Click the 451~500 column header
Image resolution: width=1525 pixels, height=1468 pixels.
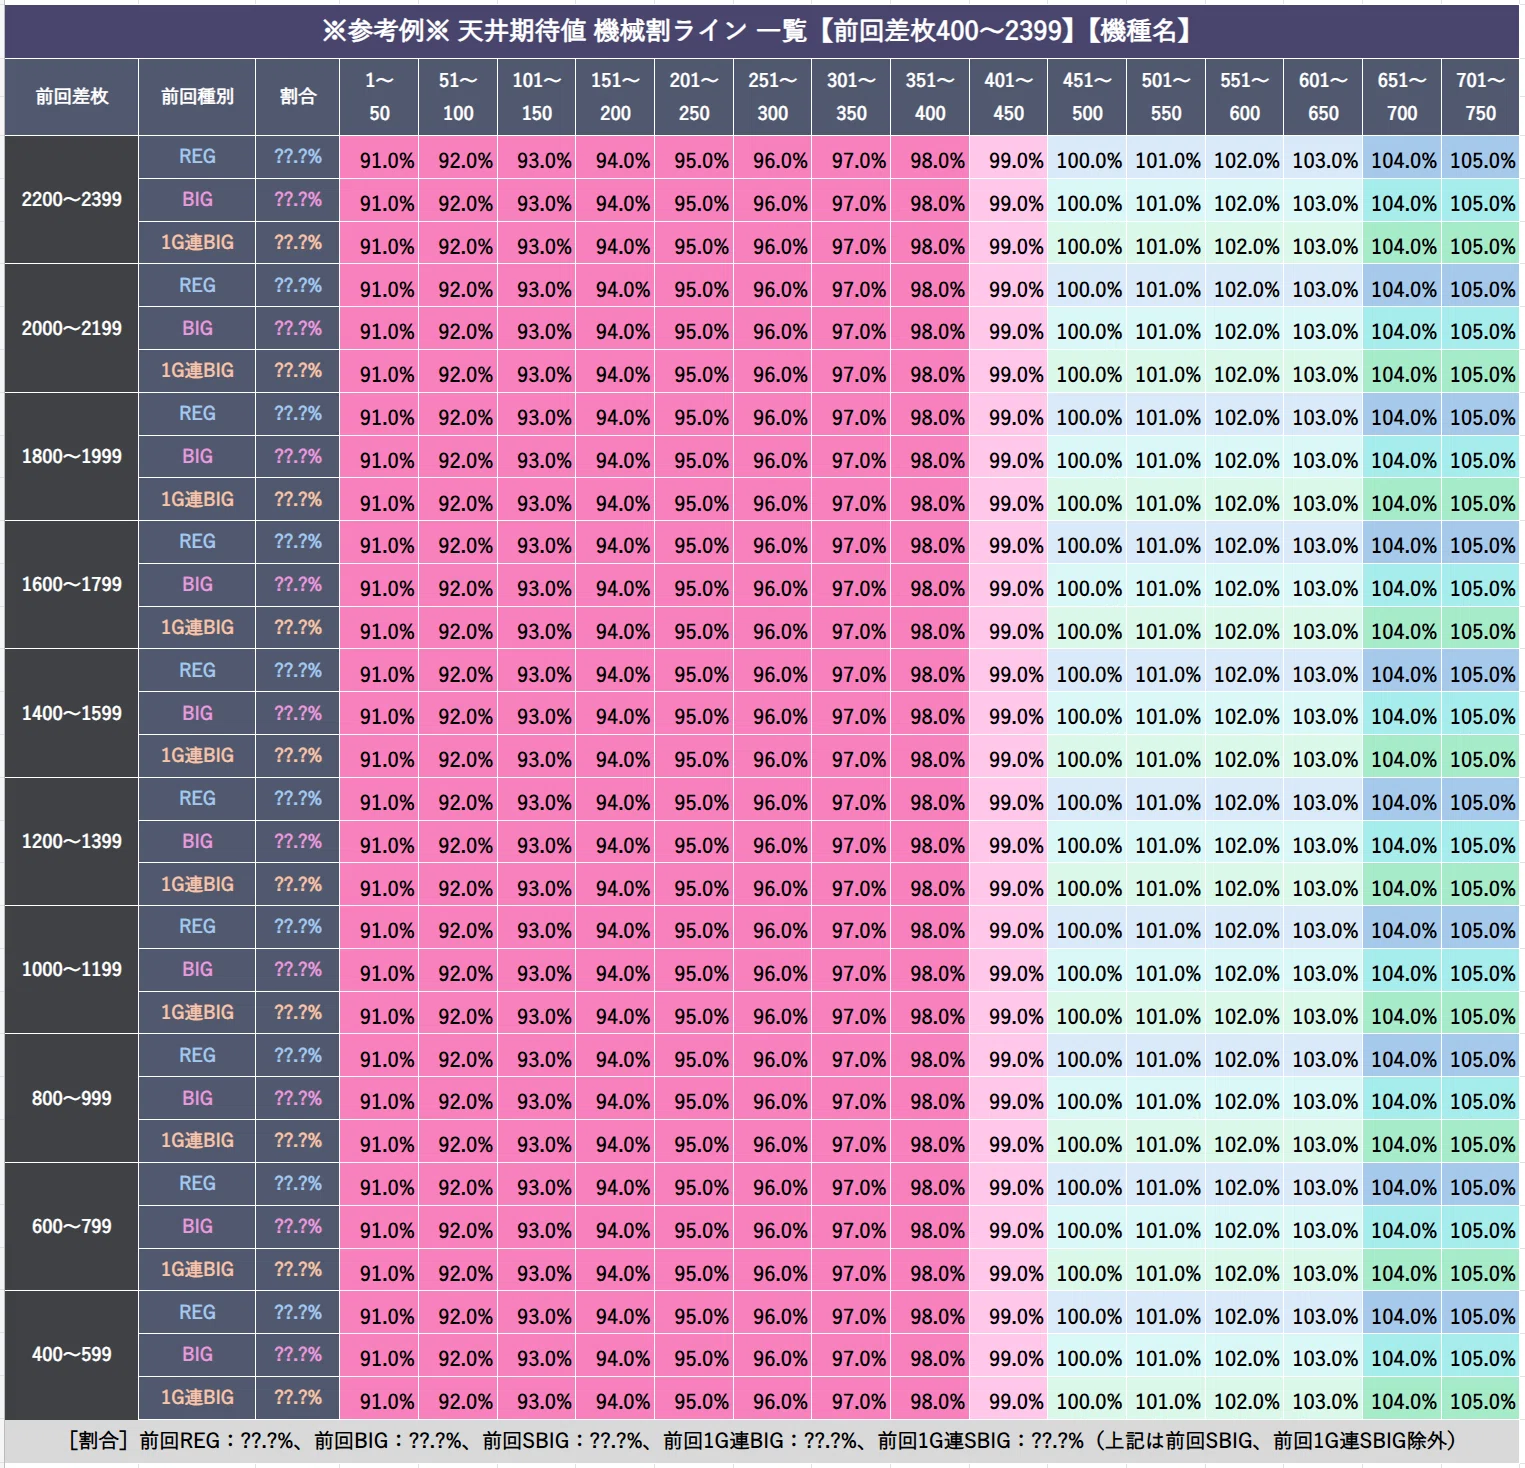coord(1087,97)
